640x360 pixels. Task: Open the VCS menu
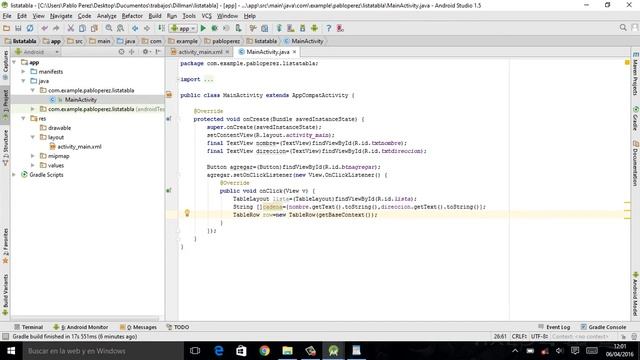click(207, 16)
